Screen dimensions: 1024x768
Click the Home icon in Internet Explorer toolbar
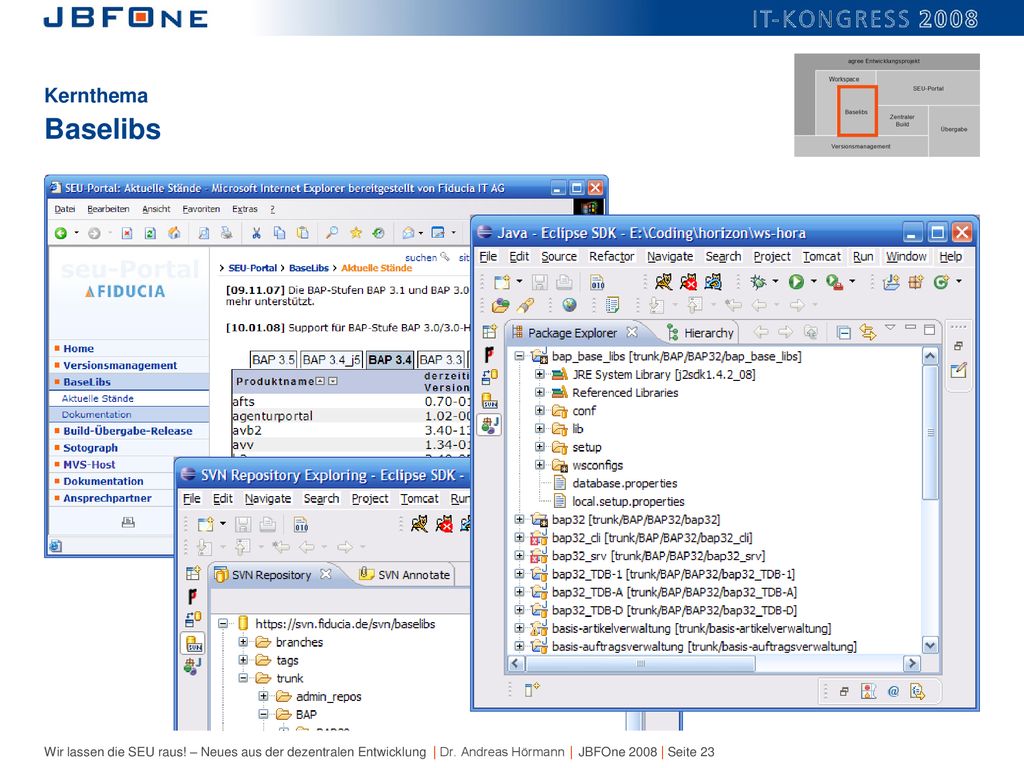tap(174, 233)
